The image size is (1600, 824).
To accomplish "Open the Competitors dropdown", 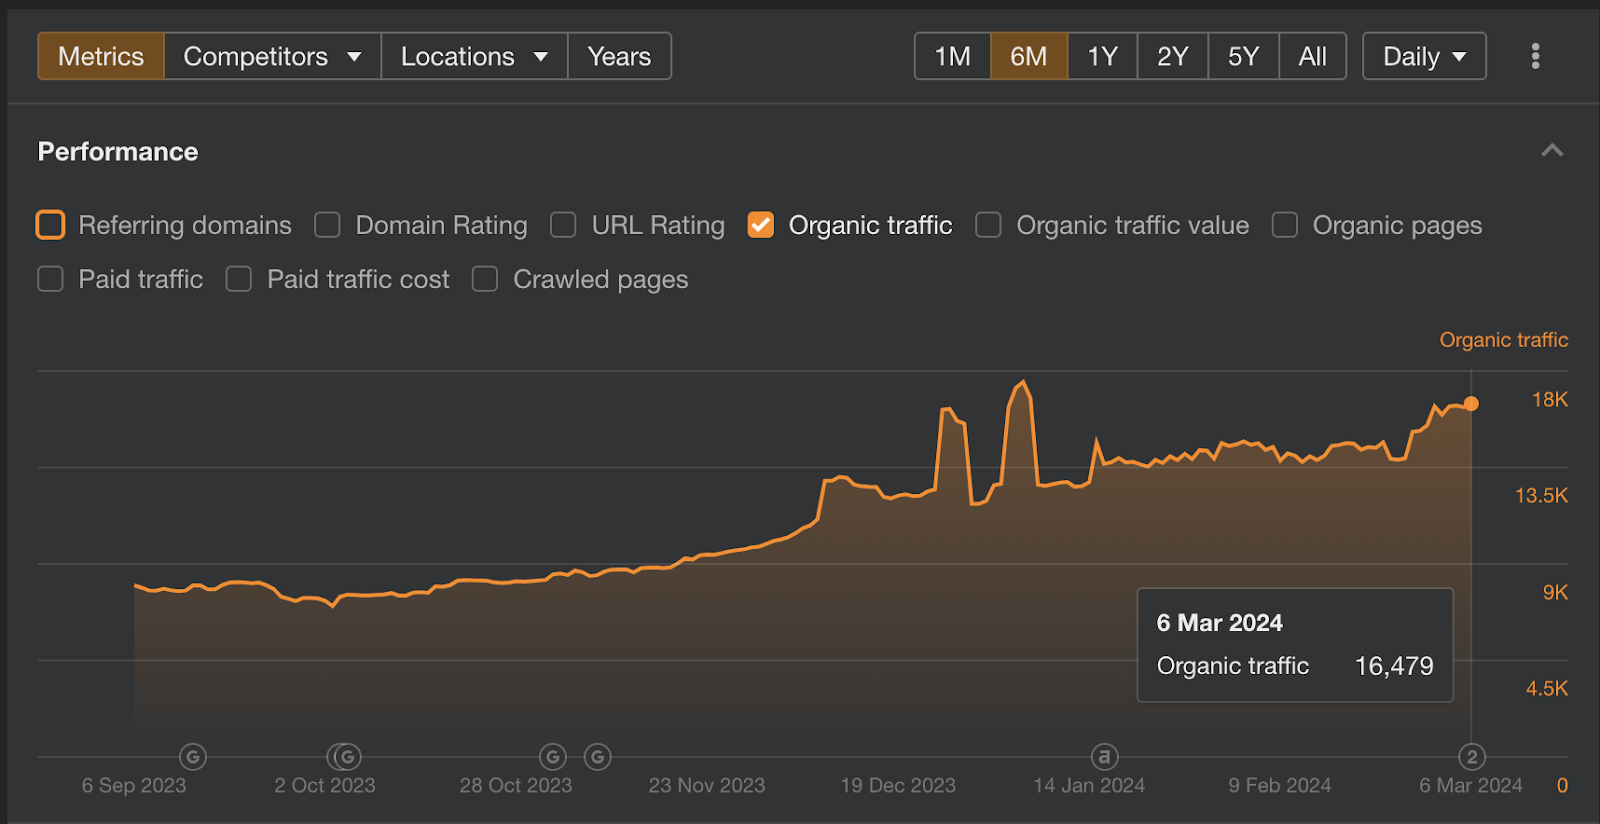I will (272, 56).
